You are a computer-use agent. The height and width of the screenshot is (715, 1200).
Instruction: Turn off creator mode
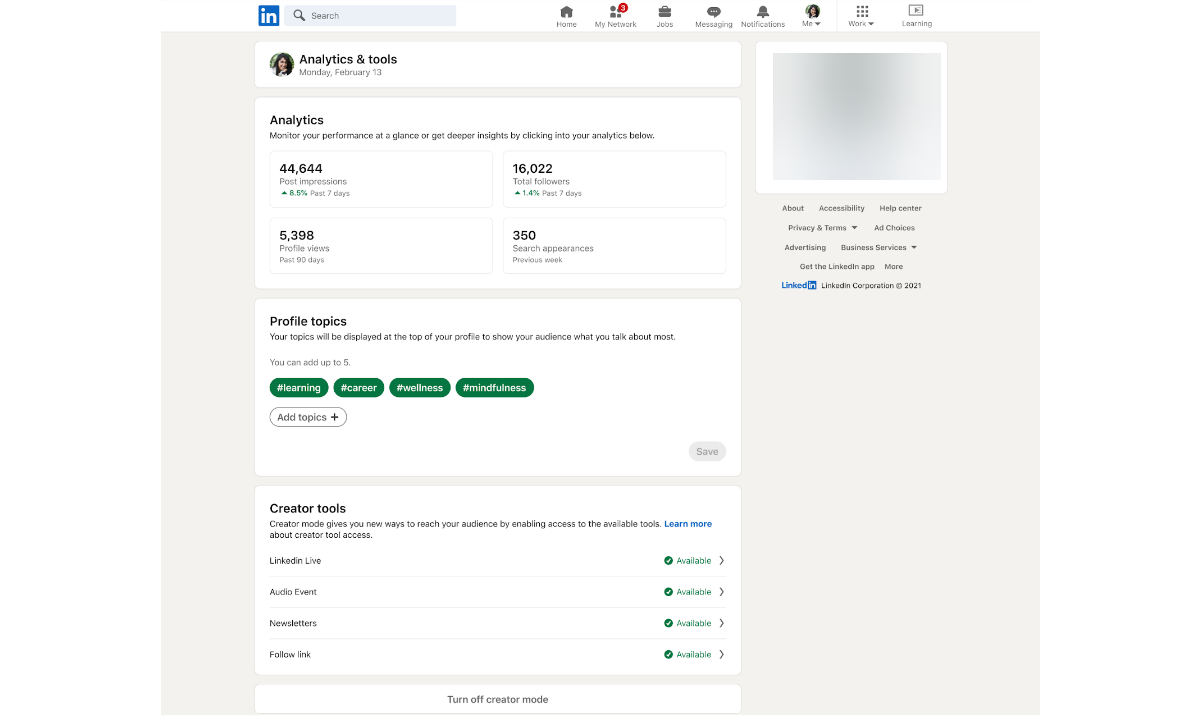point(497,698)
